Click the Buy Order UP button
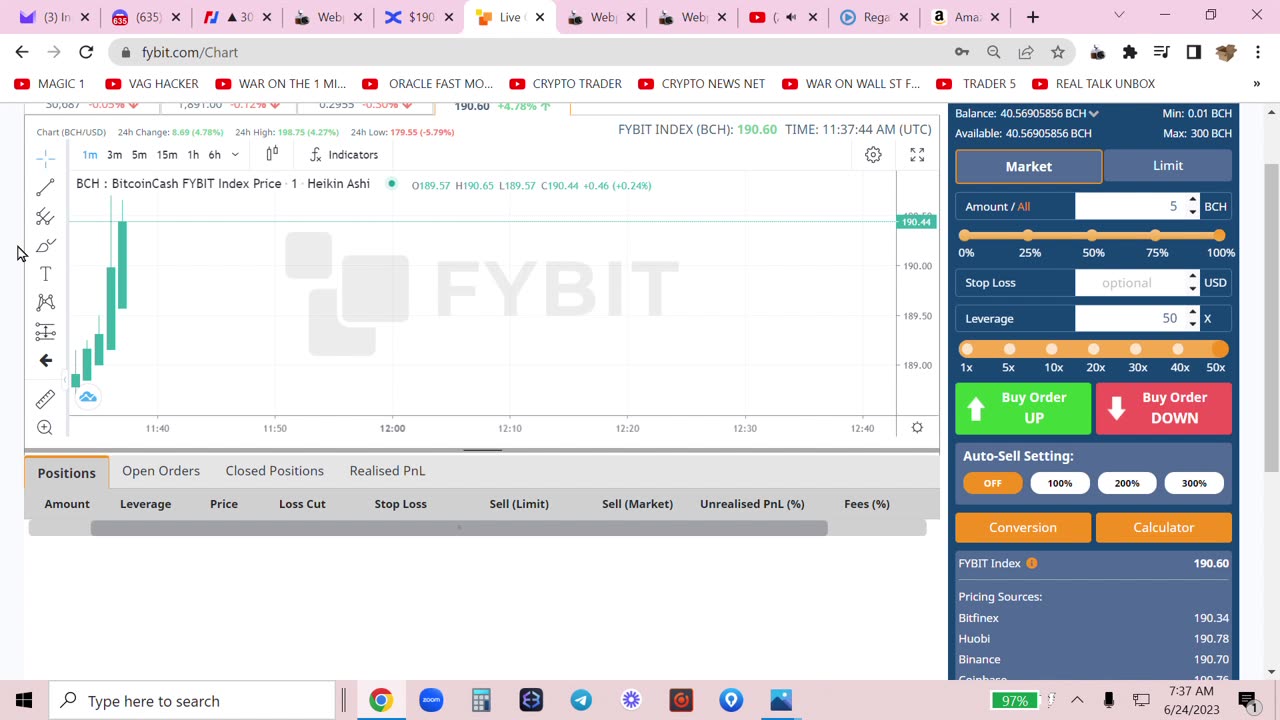 [1023, 408]
